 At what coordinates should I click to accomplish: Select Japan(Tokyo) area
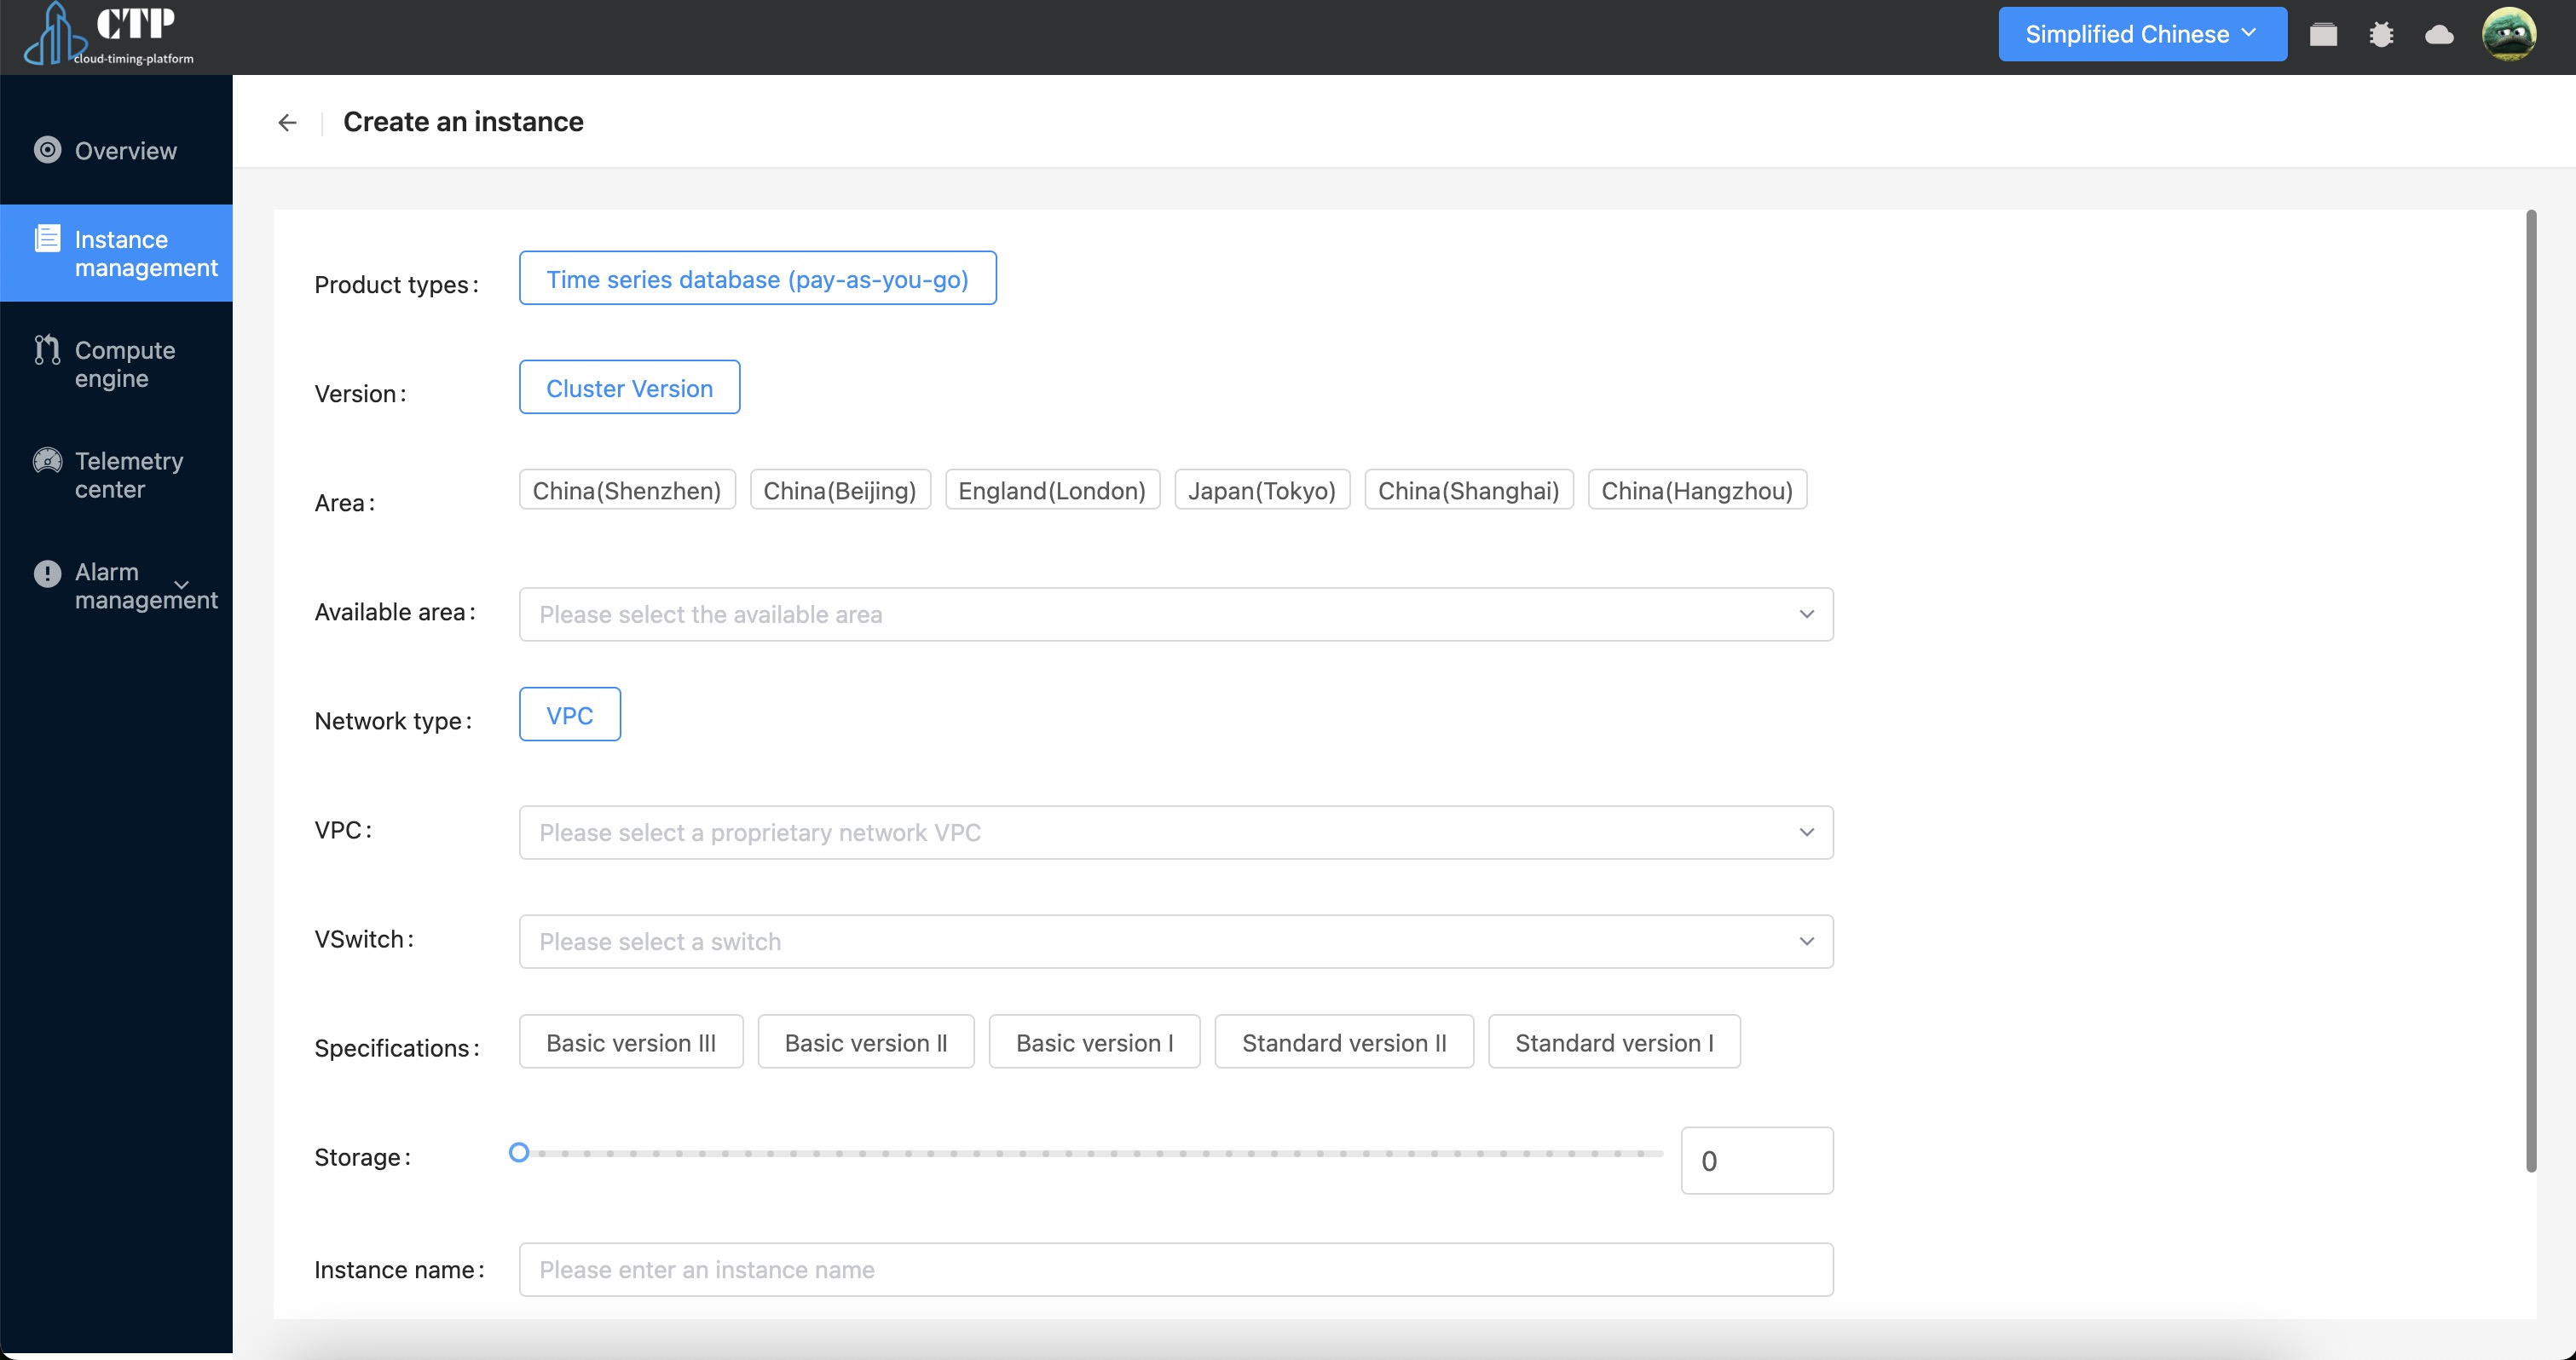click(x=1262, y=490)
